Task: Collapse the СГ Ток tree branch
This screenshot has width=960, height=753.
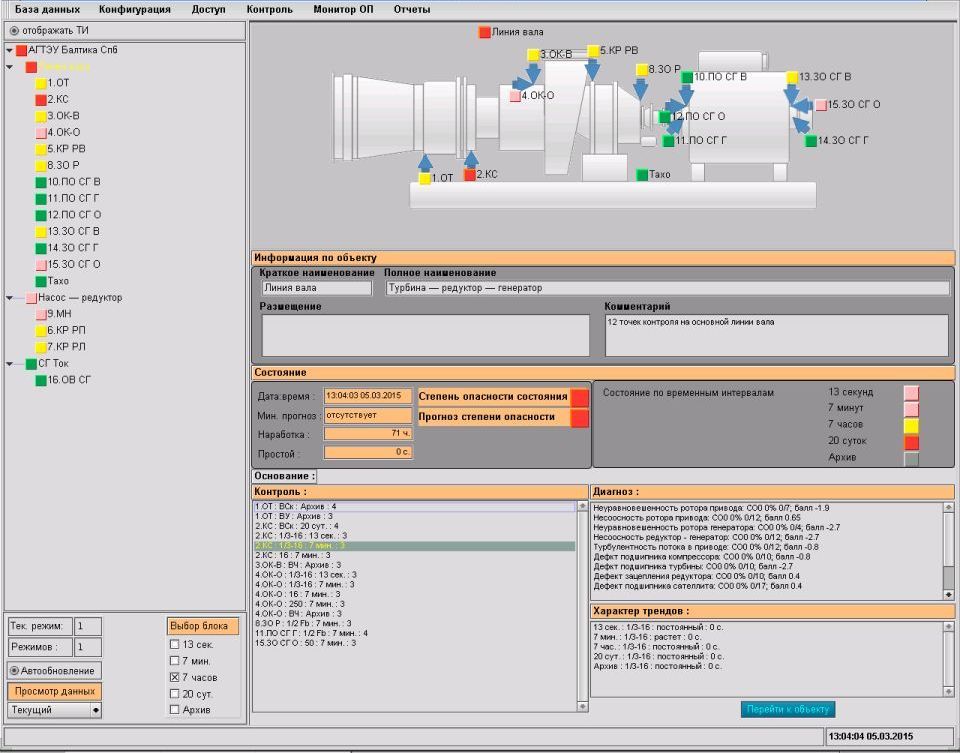Action: pyautogui.click(x=9, y=364)
